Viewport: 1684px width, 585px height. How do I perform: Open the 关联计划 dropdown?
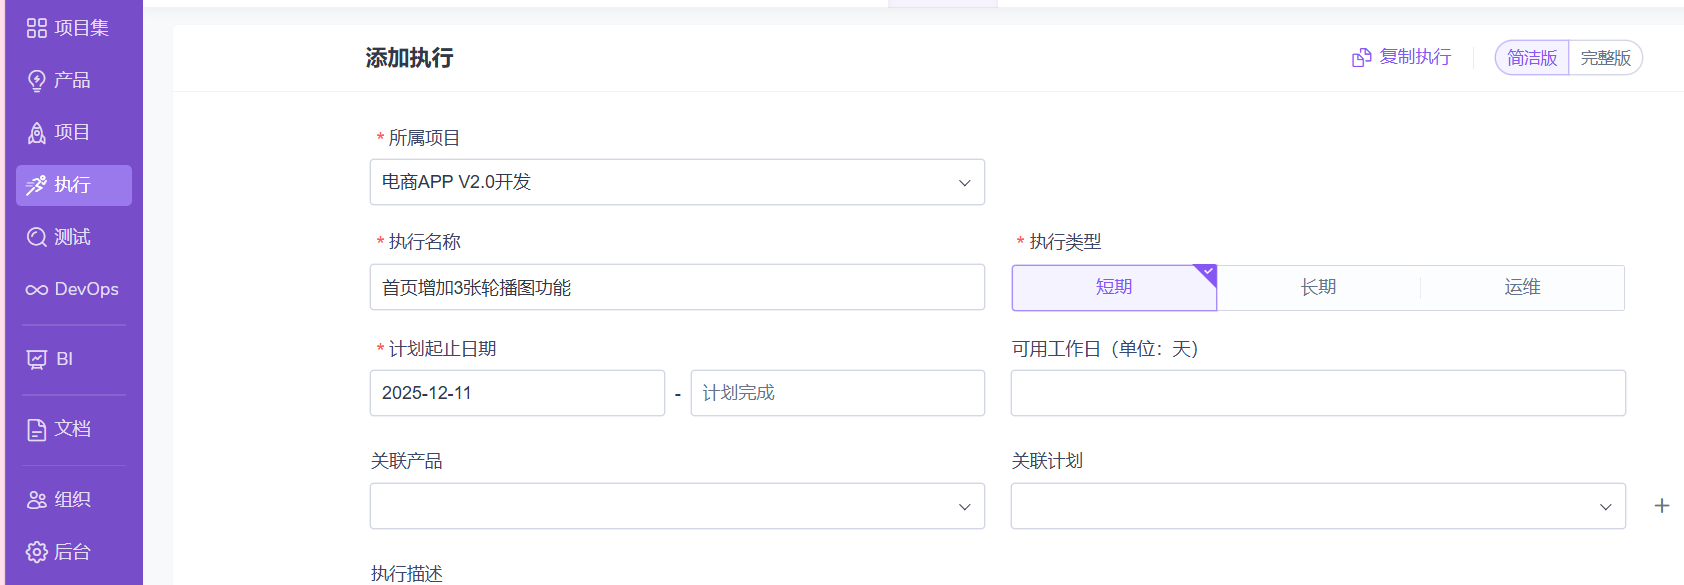click(x=1317, y=506)
